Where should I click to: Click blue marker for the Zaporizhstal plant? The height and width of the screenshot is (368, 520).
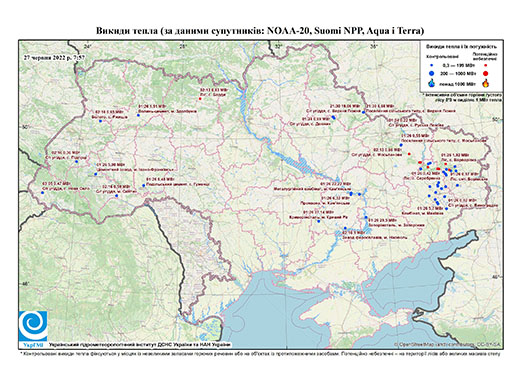click(x=366, y=217)
